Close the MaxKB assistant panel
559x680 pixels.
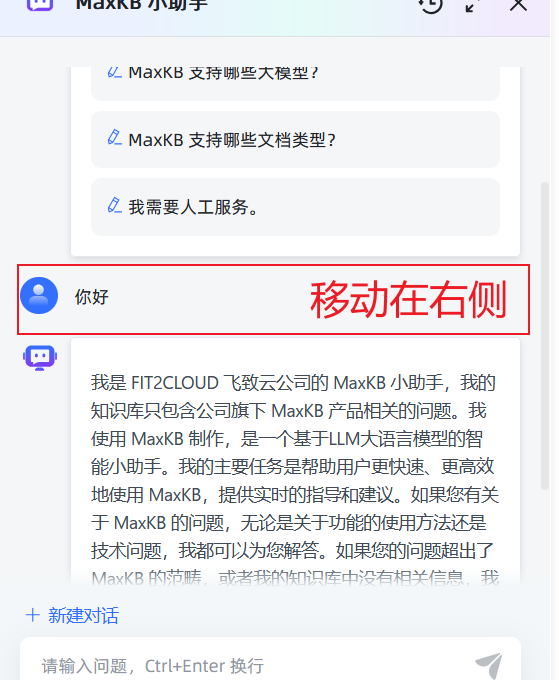[518, 5]
